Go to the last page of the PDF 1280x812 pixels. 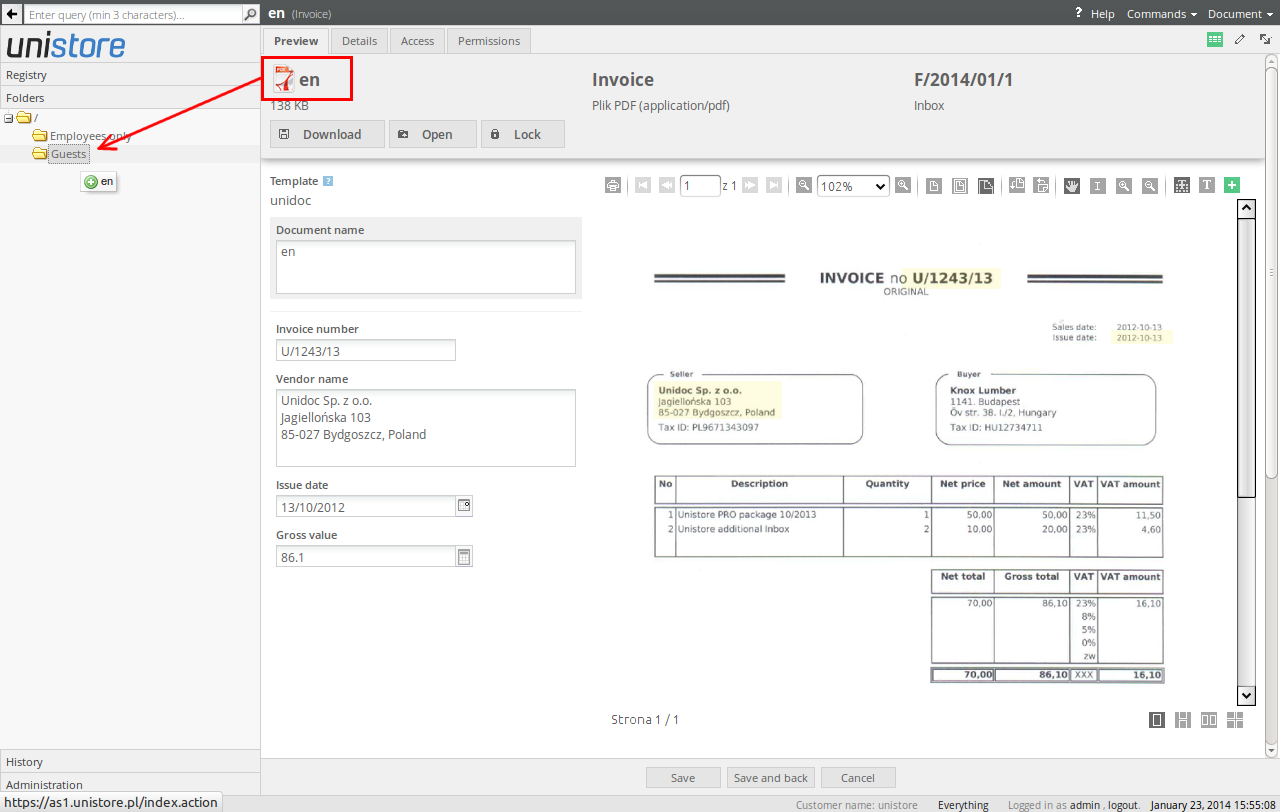coord(773,185)
